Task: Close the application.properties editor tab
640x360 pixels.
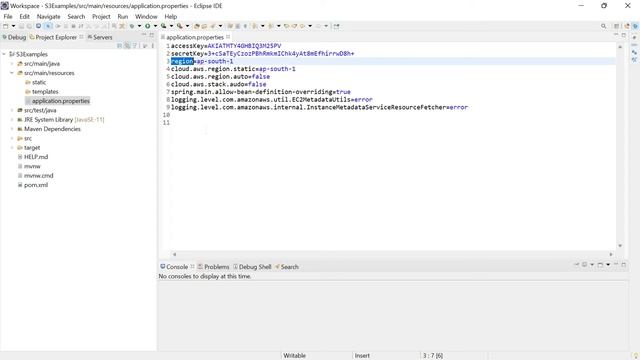Action: pyautogui.click(x=228, y=37)
